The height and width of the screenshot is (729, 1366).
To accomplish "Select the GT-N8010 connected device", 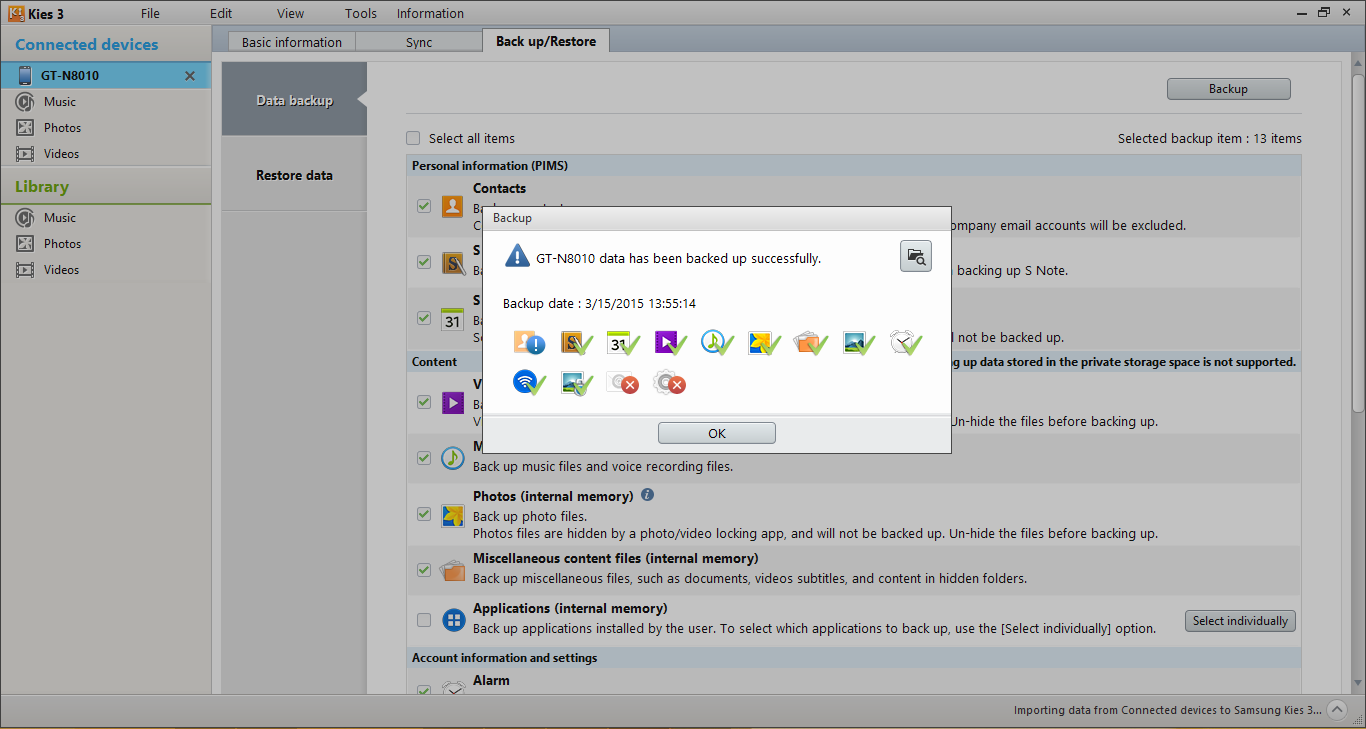I will [105, 75].
